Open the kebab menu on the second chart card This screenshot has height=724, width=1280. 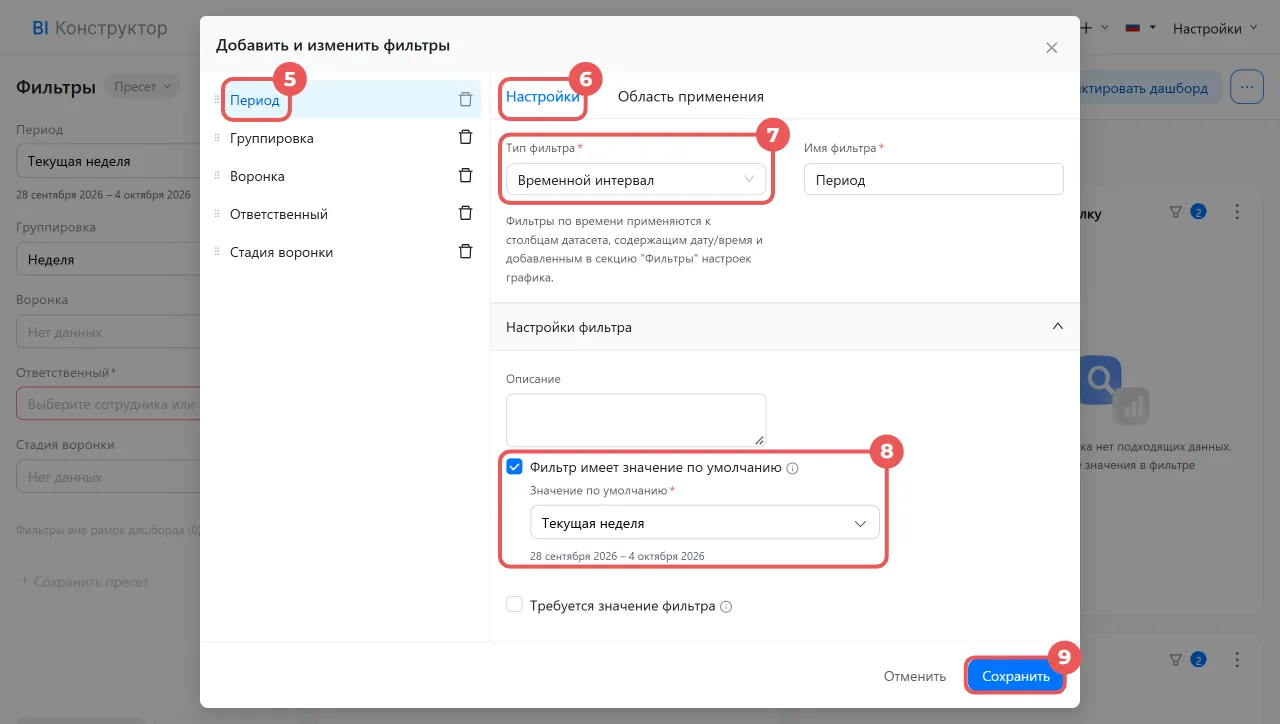point(1237,659)
